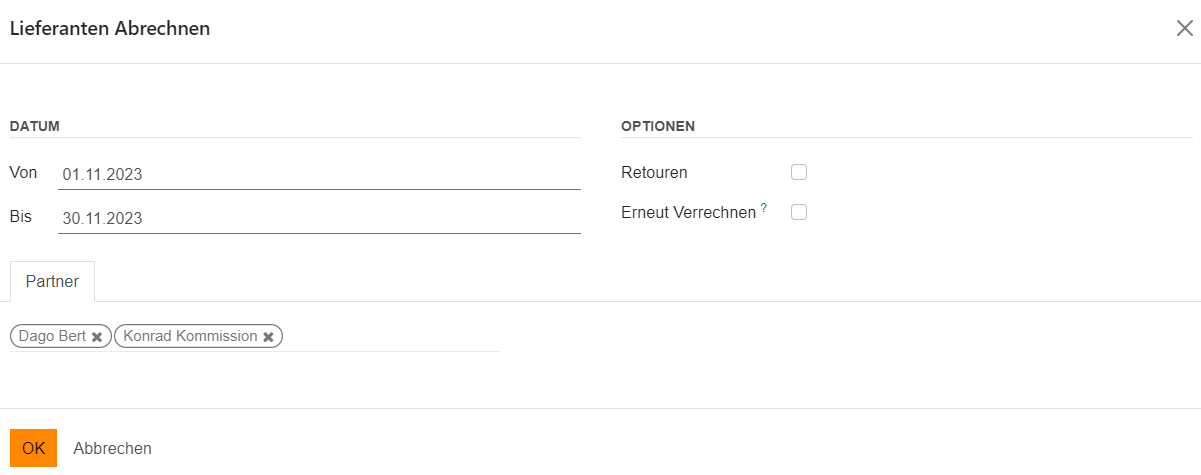
Task: Select the Dago Bert tag
Action: click(52, 336)
